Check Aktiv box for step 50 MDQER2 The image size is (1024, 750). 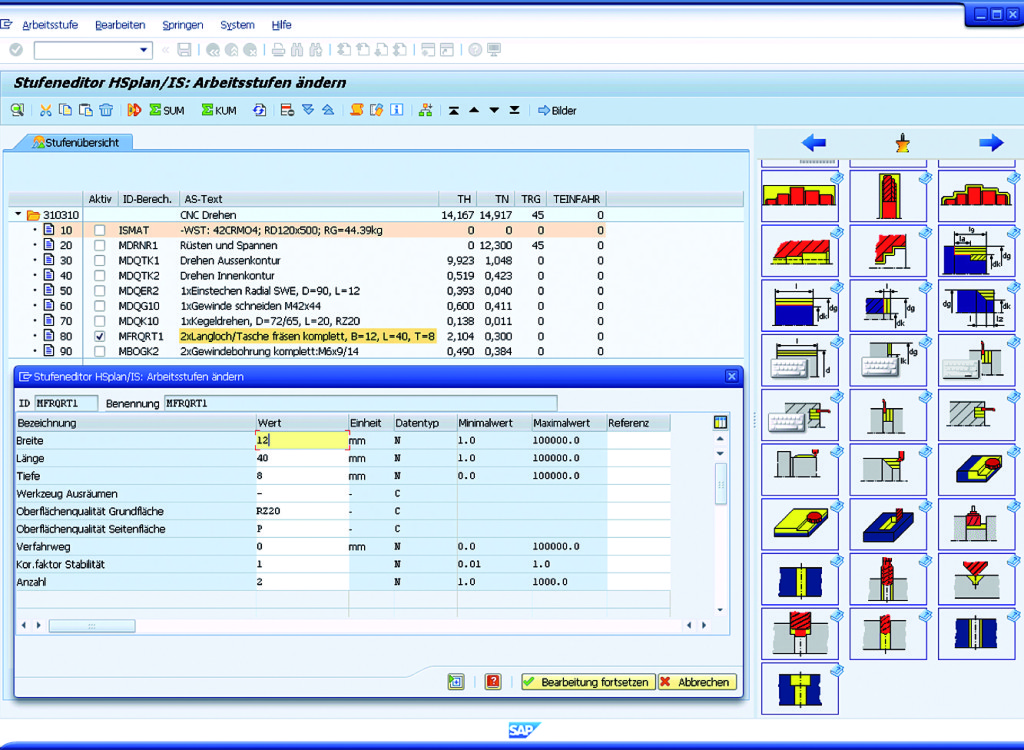click(x=99, y=291)
